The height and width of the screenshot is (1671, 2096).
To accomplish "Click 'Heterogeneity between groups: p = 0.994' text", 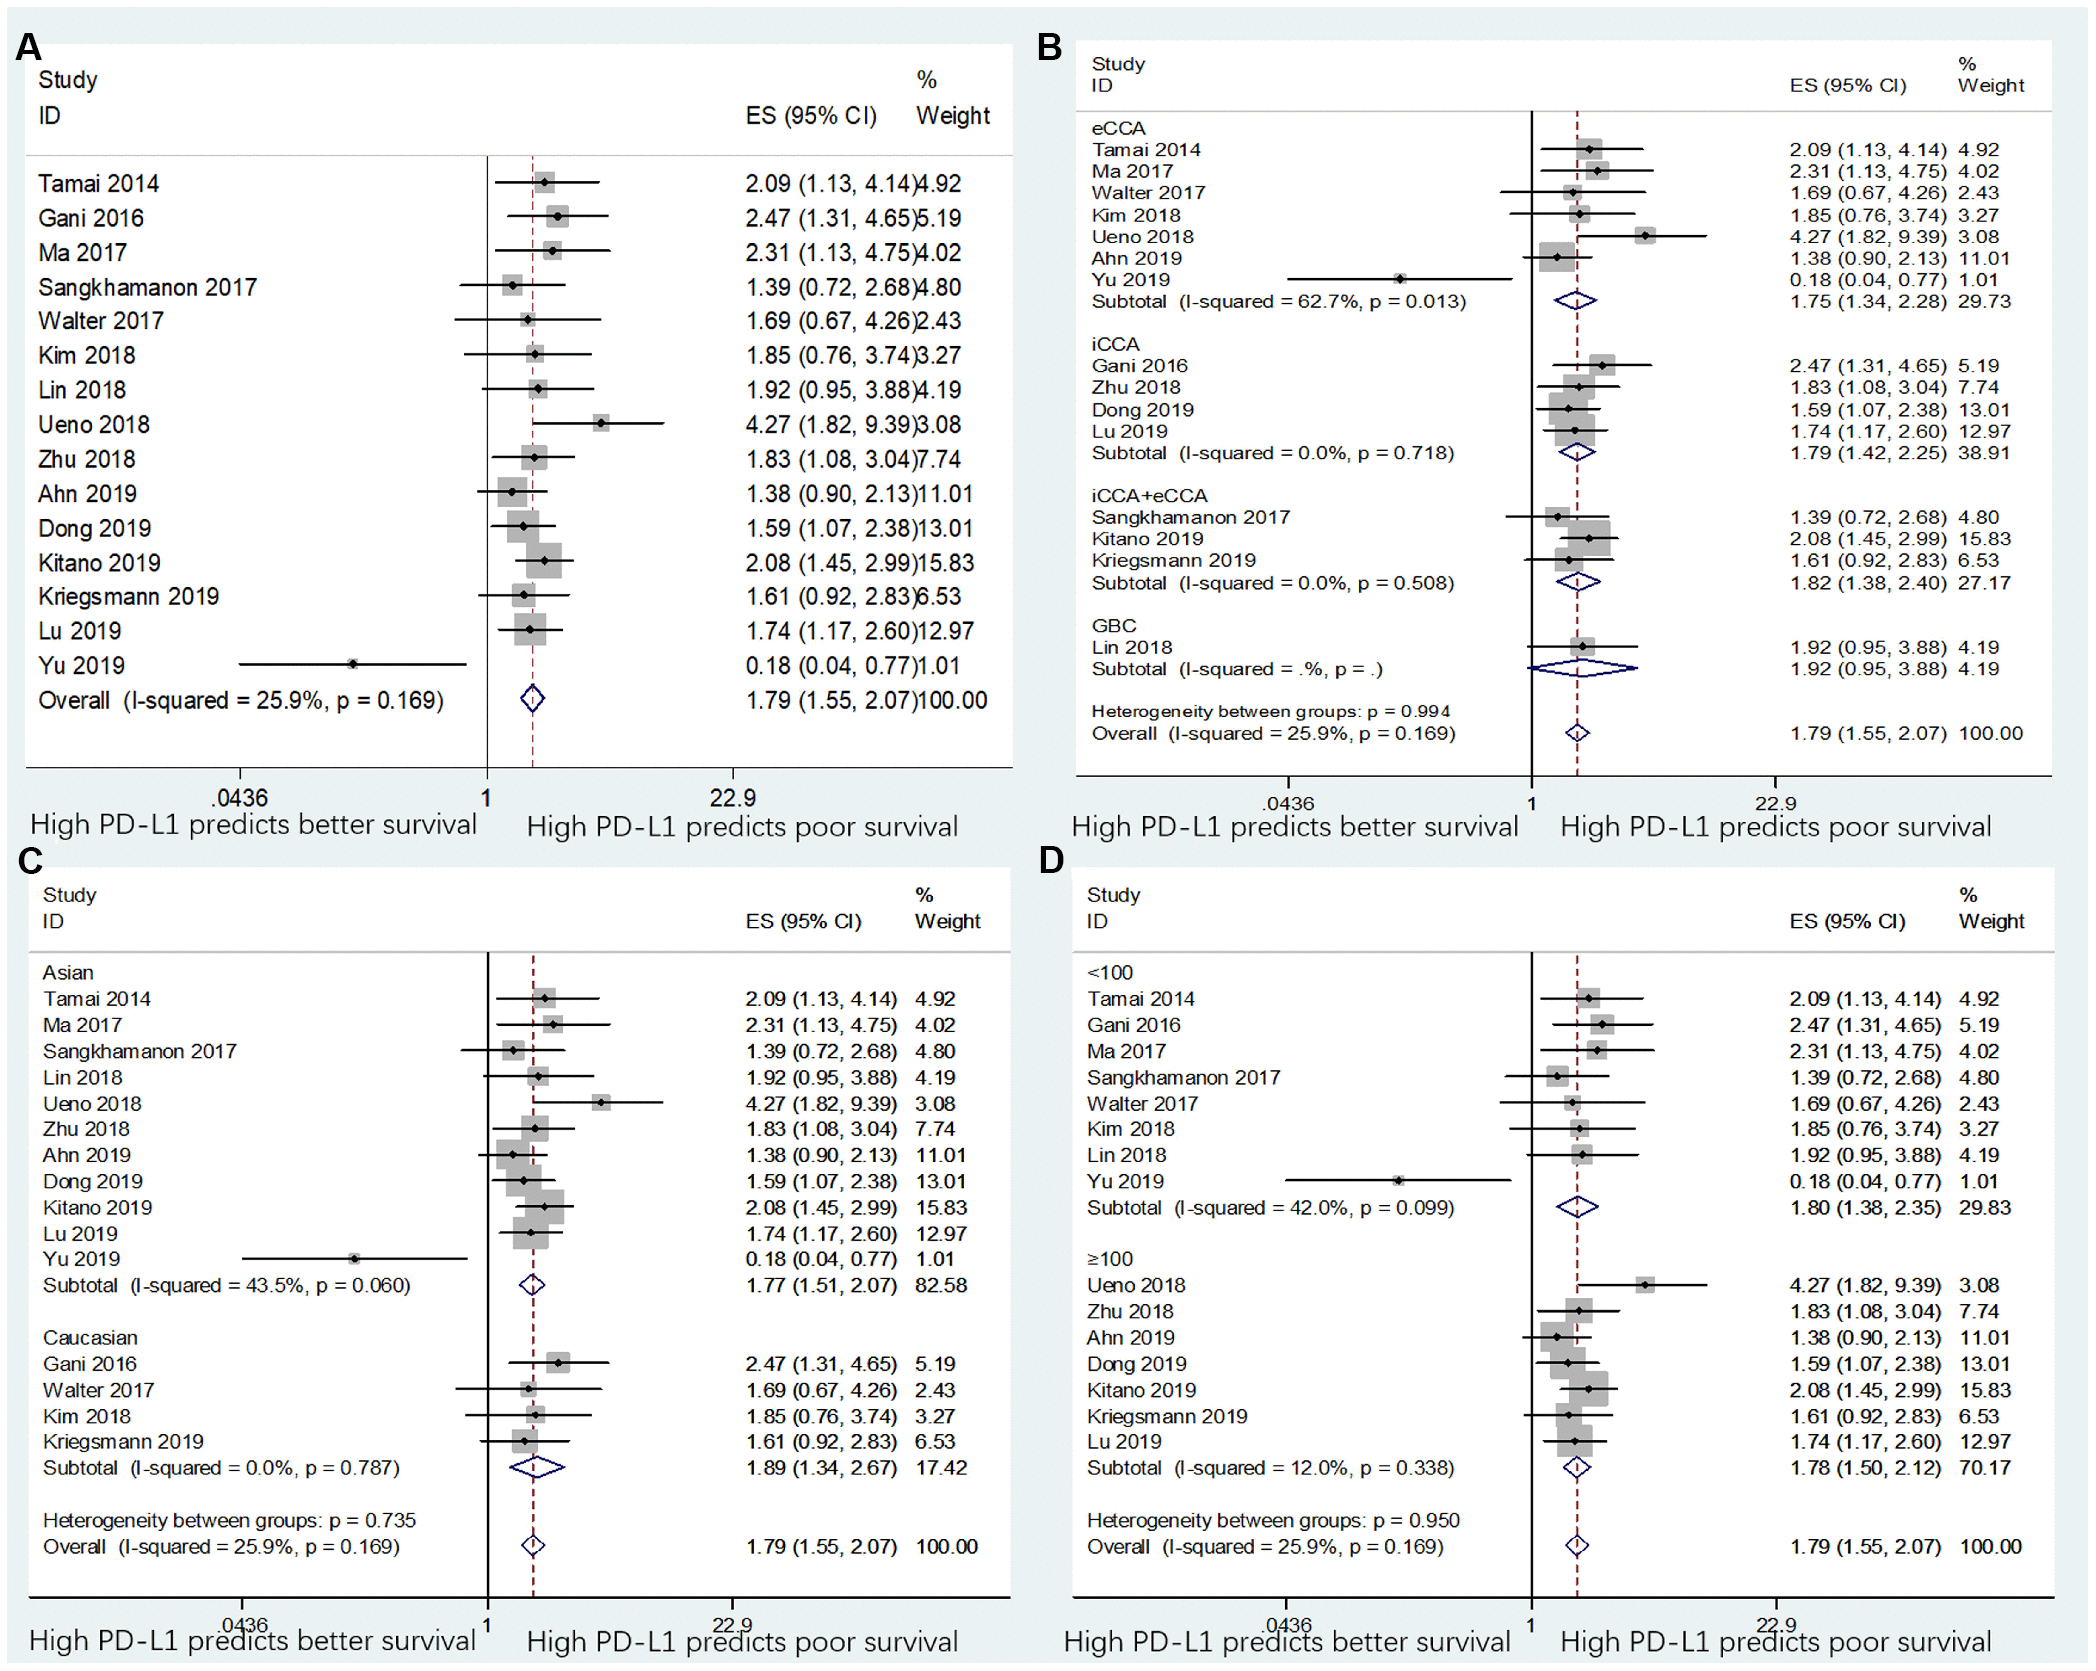I will [1270, 712].
